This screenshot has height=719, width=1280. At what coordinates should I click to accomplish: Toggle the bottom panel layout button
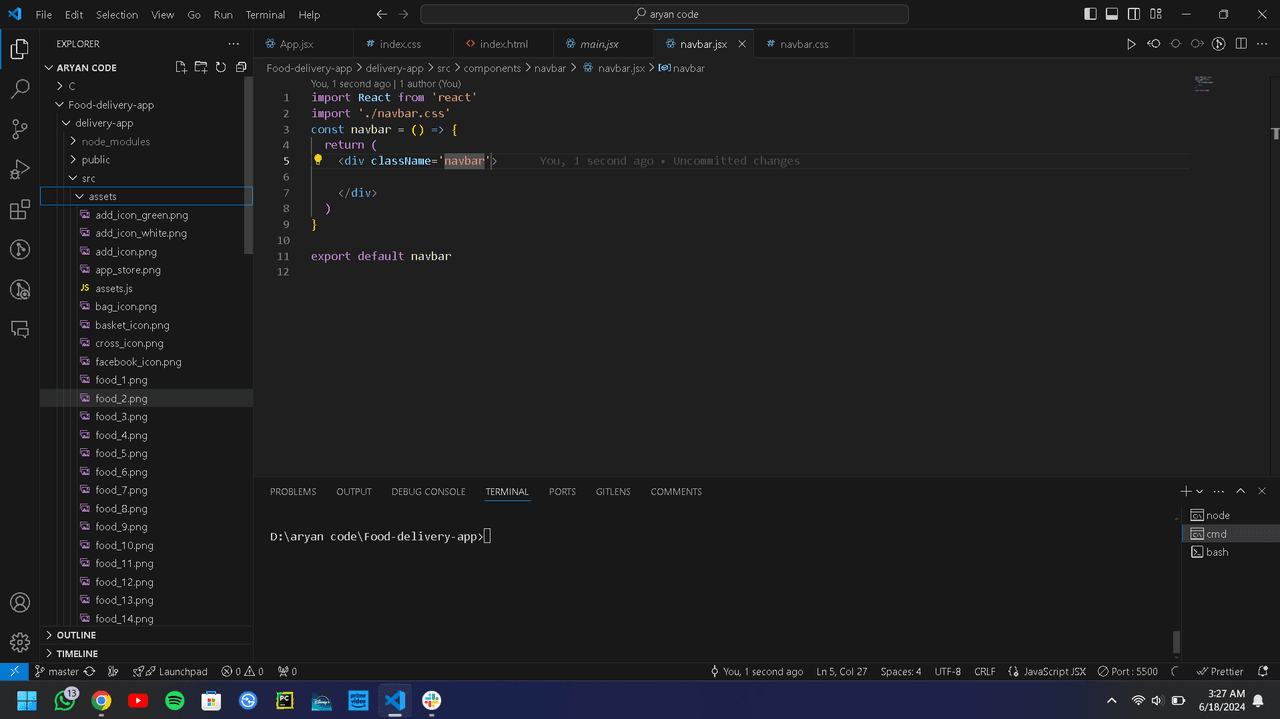pos(1112,15)
